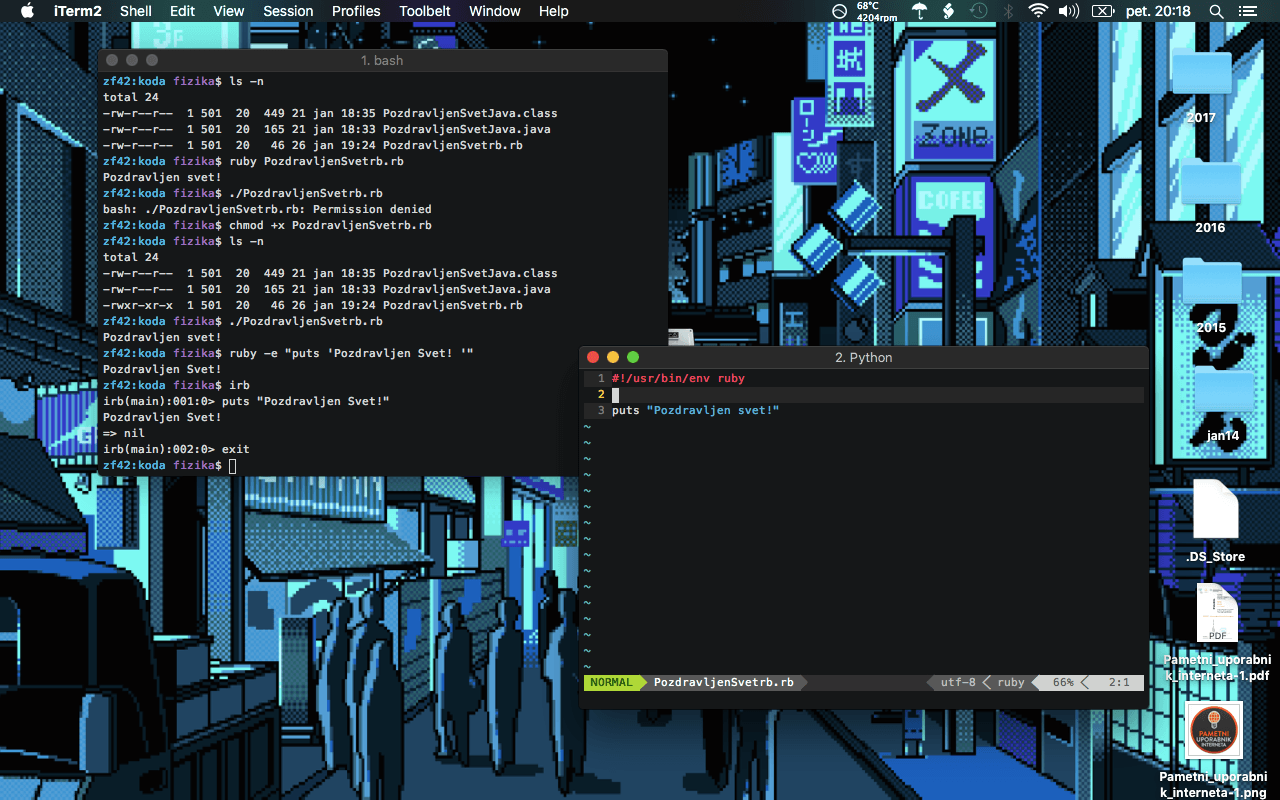Screen dimensions: 1280x800
Task: Open Notification Center list icon
Action: click(1247, 11)
